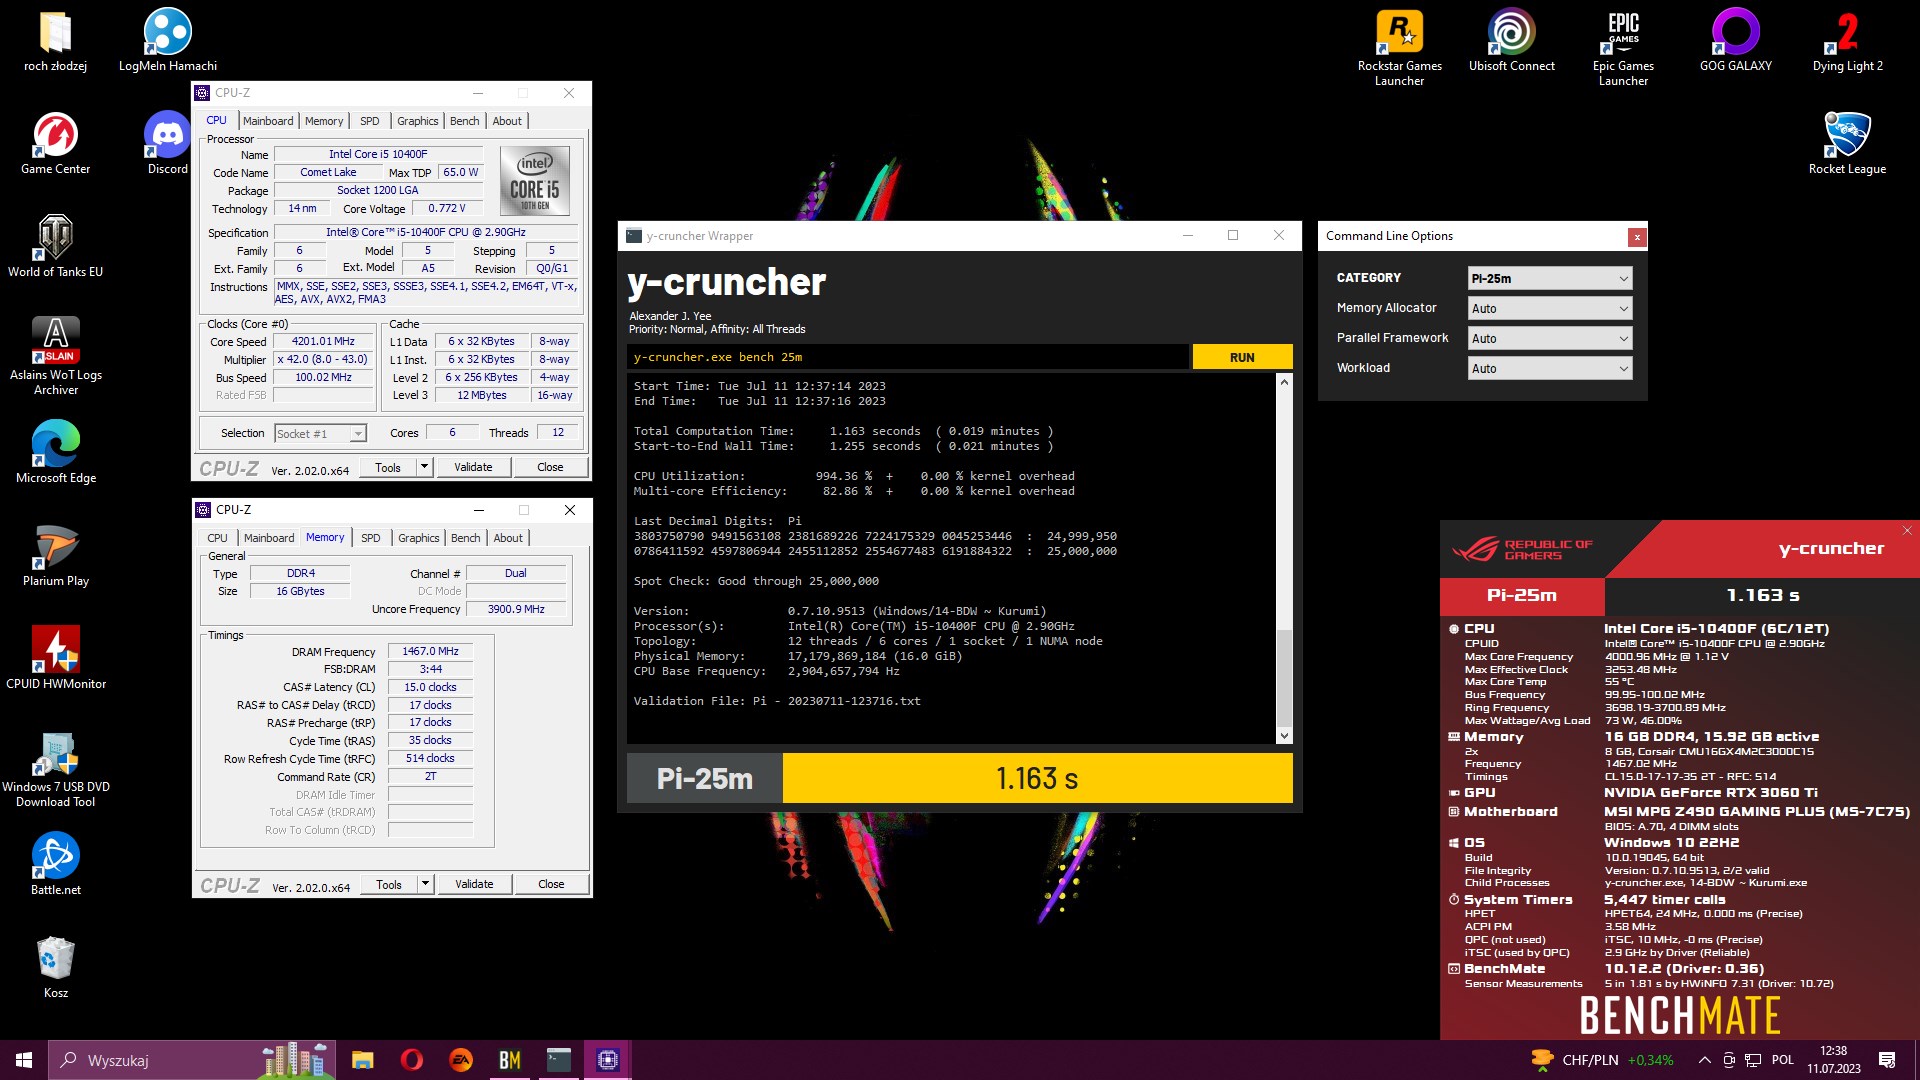This screenshot has height=1080, width=1920.
Task: Switch to Mainboard tab in top CPU-Z
Action: pos(268,121)
